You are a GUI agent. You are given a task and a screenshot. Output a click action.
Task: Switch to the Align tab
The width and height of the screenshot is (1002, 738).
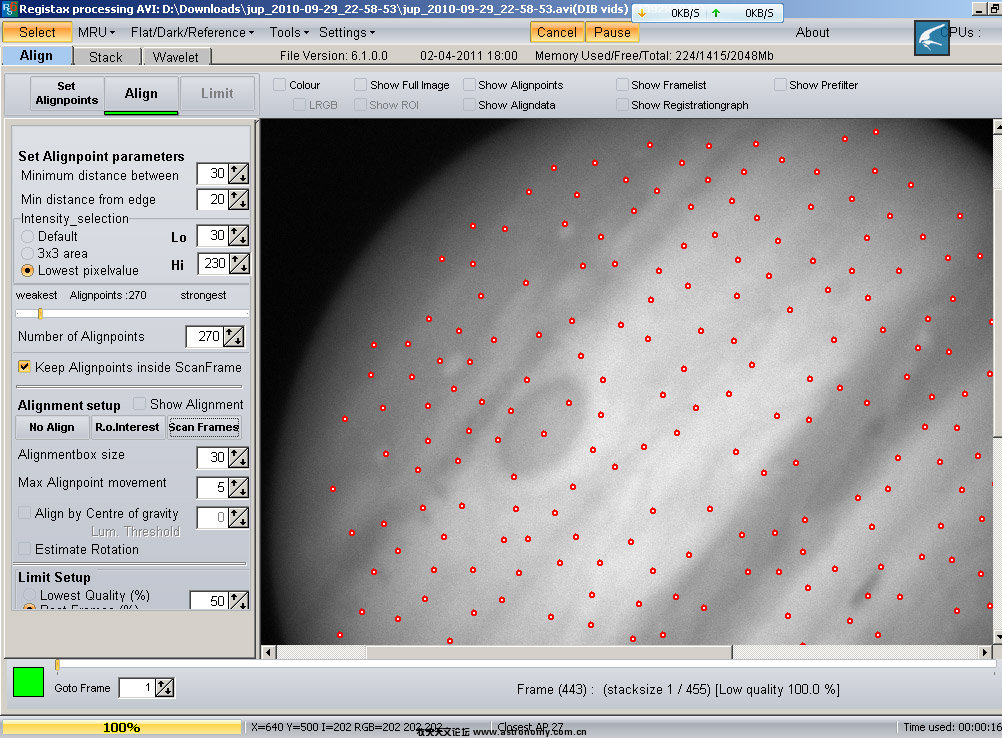coord(36,56)
